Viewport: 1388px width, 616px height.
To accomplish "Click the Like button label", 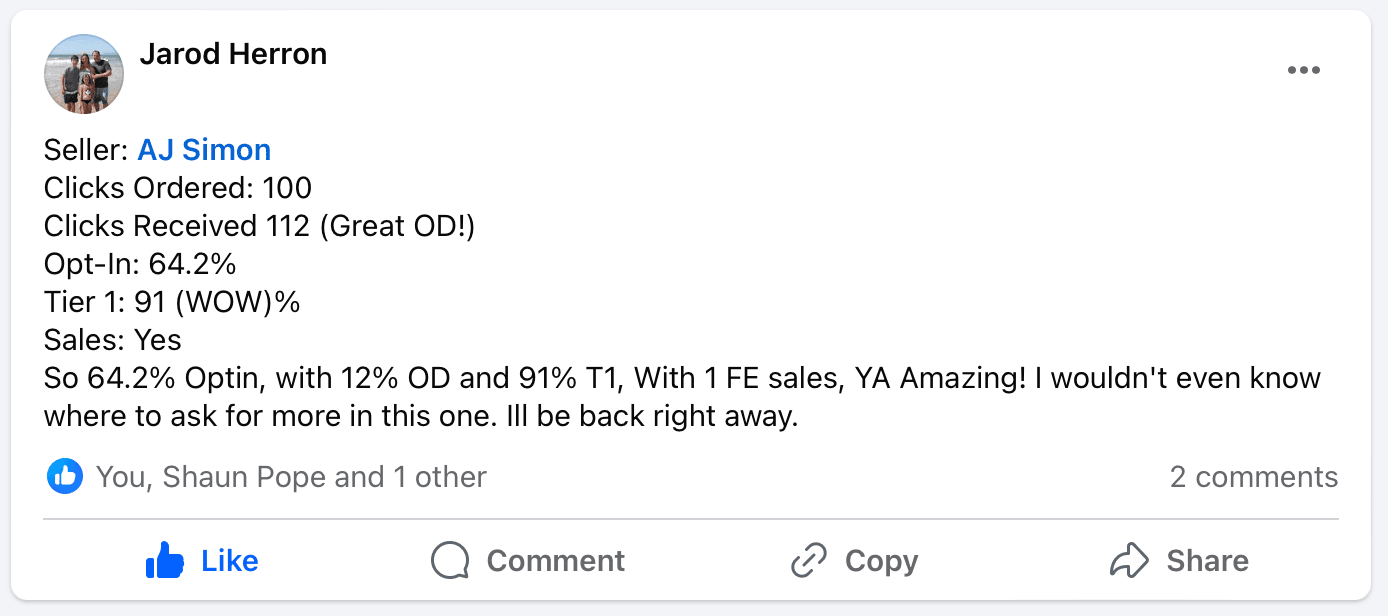I will (230, 561).
